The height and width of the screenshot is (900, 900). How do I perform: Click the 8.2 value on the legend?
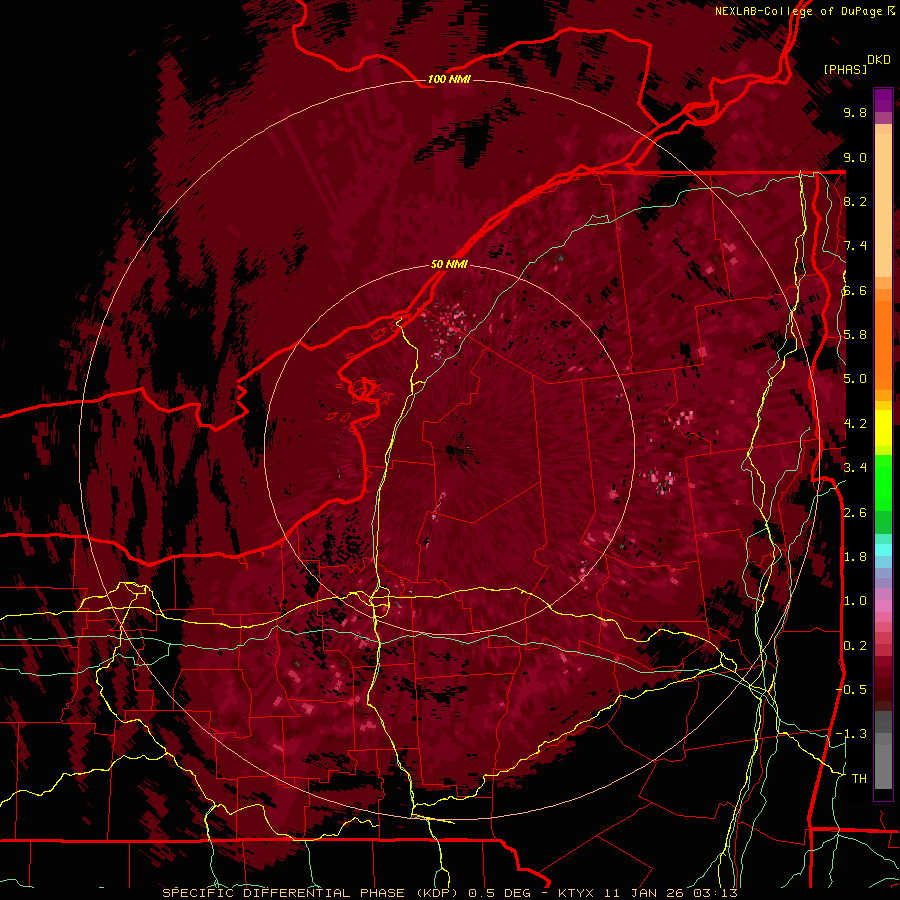point(855,201)
